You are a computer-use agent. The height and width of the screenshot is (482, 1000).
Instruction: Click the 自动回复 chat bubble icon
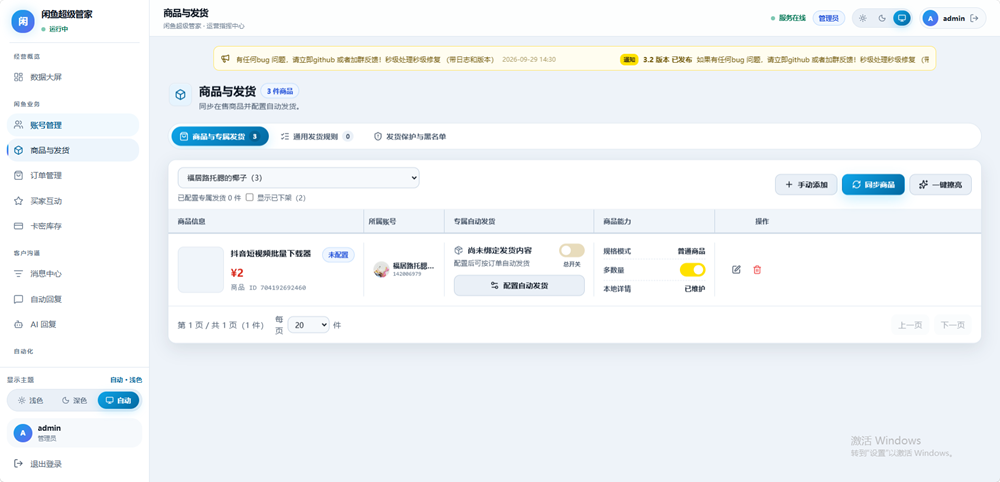click(18, 298)
